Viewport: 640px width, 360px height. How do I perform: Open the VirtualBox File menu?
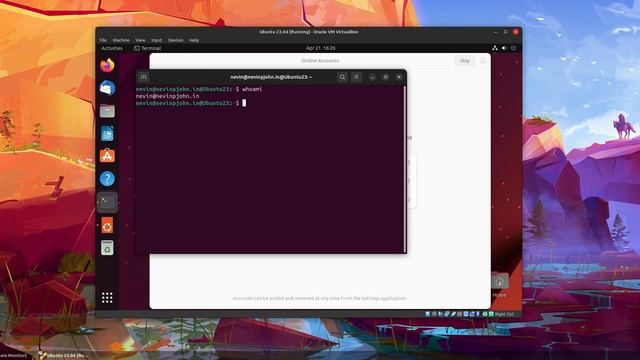pyautogui.click(x=103, y=40)
